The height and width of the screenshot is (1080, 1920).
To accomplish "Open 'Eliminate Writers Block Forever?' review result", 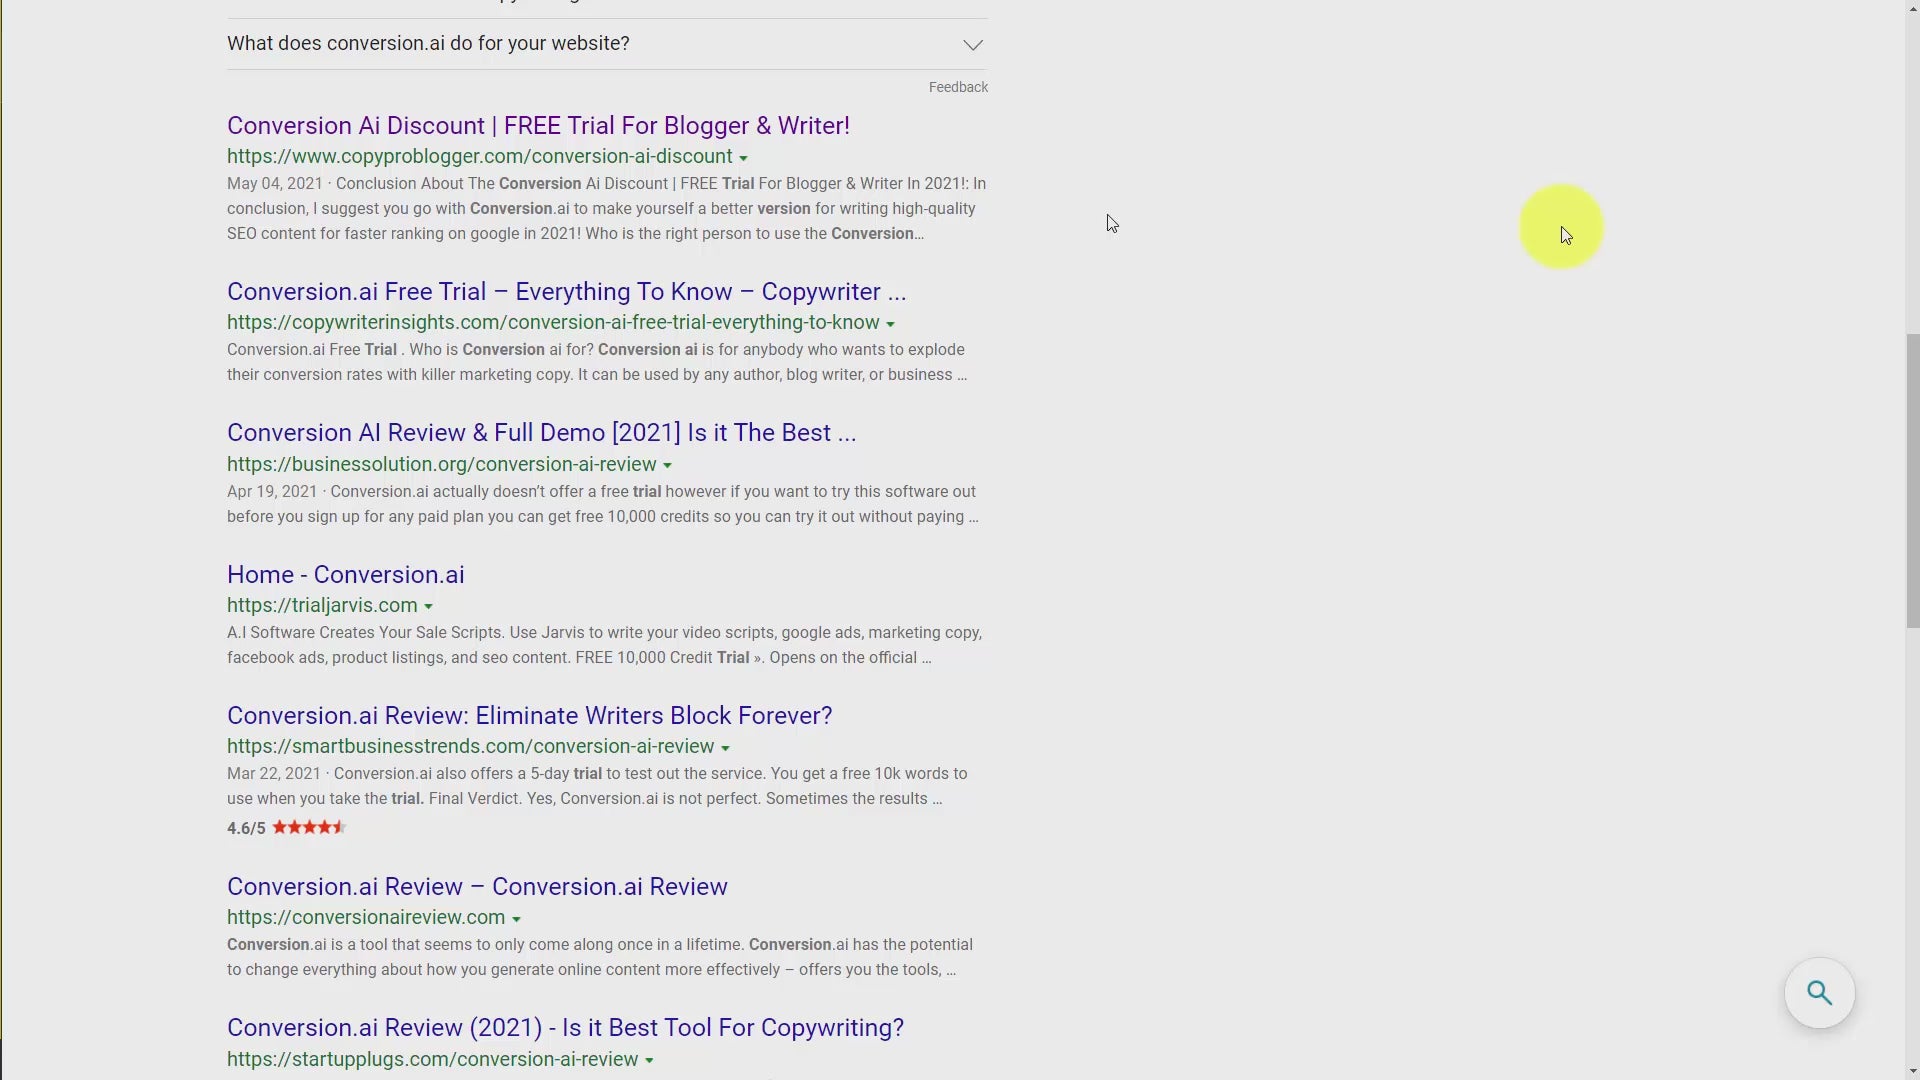I will tap(529, 716).
